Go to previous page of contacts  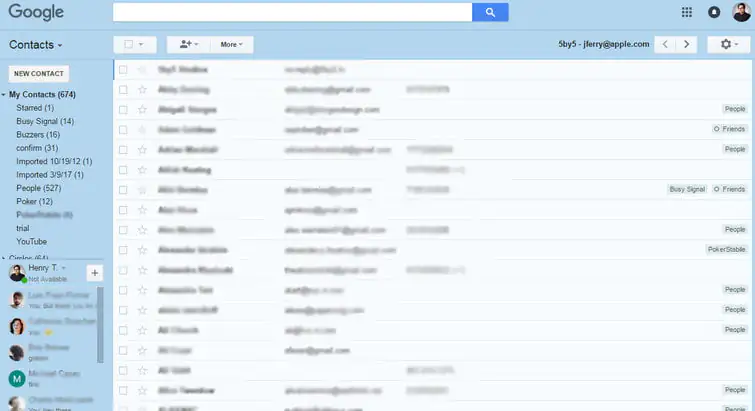coord(665,44)
